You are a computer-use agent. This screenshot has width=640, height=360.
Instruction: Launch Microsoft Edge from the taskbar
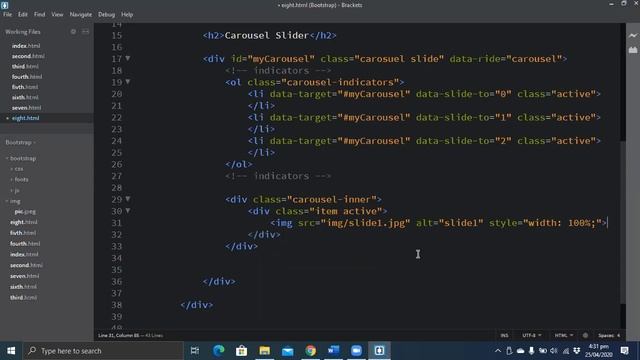[218, 351]
